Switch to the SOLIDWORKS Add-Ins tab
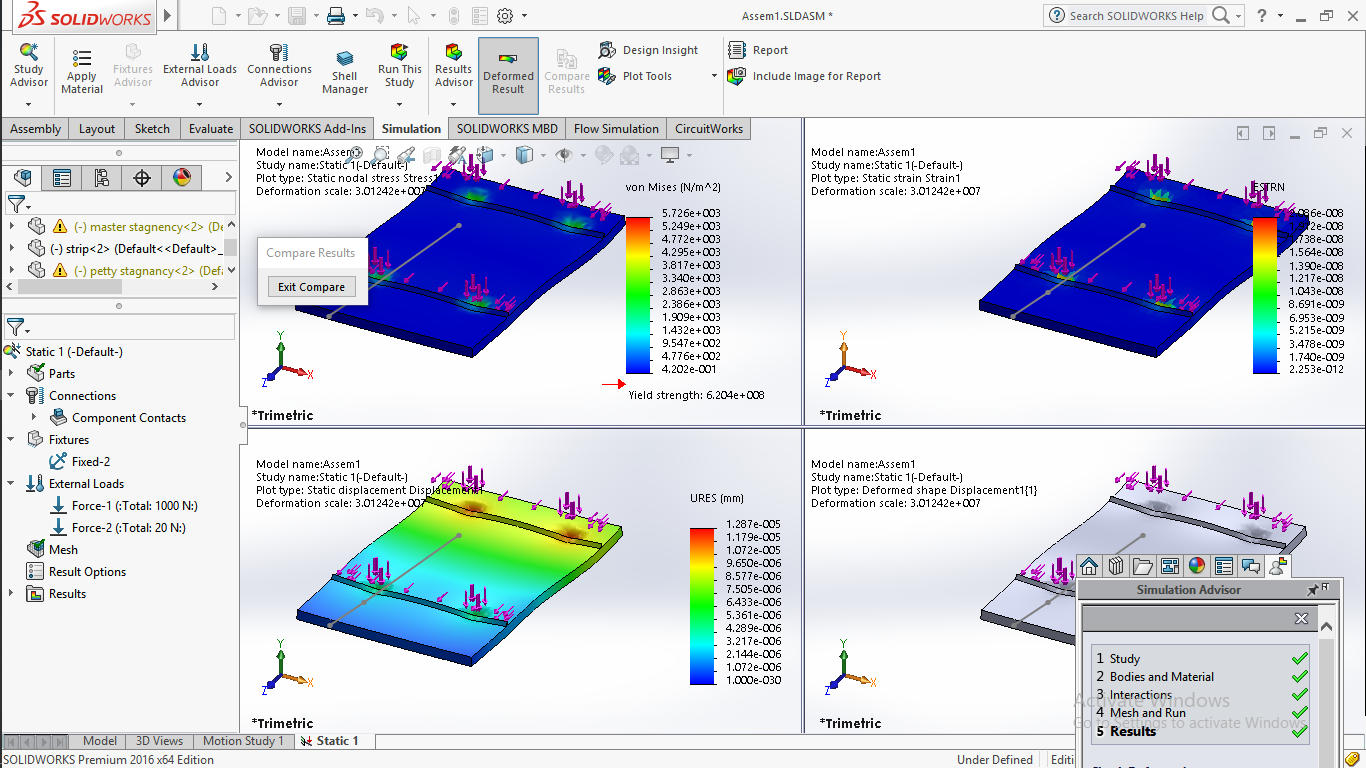Screen dimensions: 1366x768 tap(308, 129)
